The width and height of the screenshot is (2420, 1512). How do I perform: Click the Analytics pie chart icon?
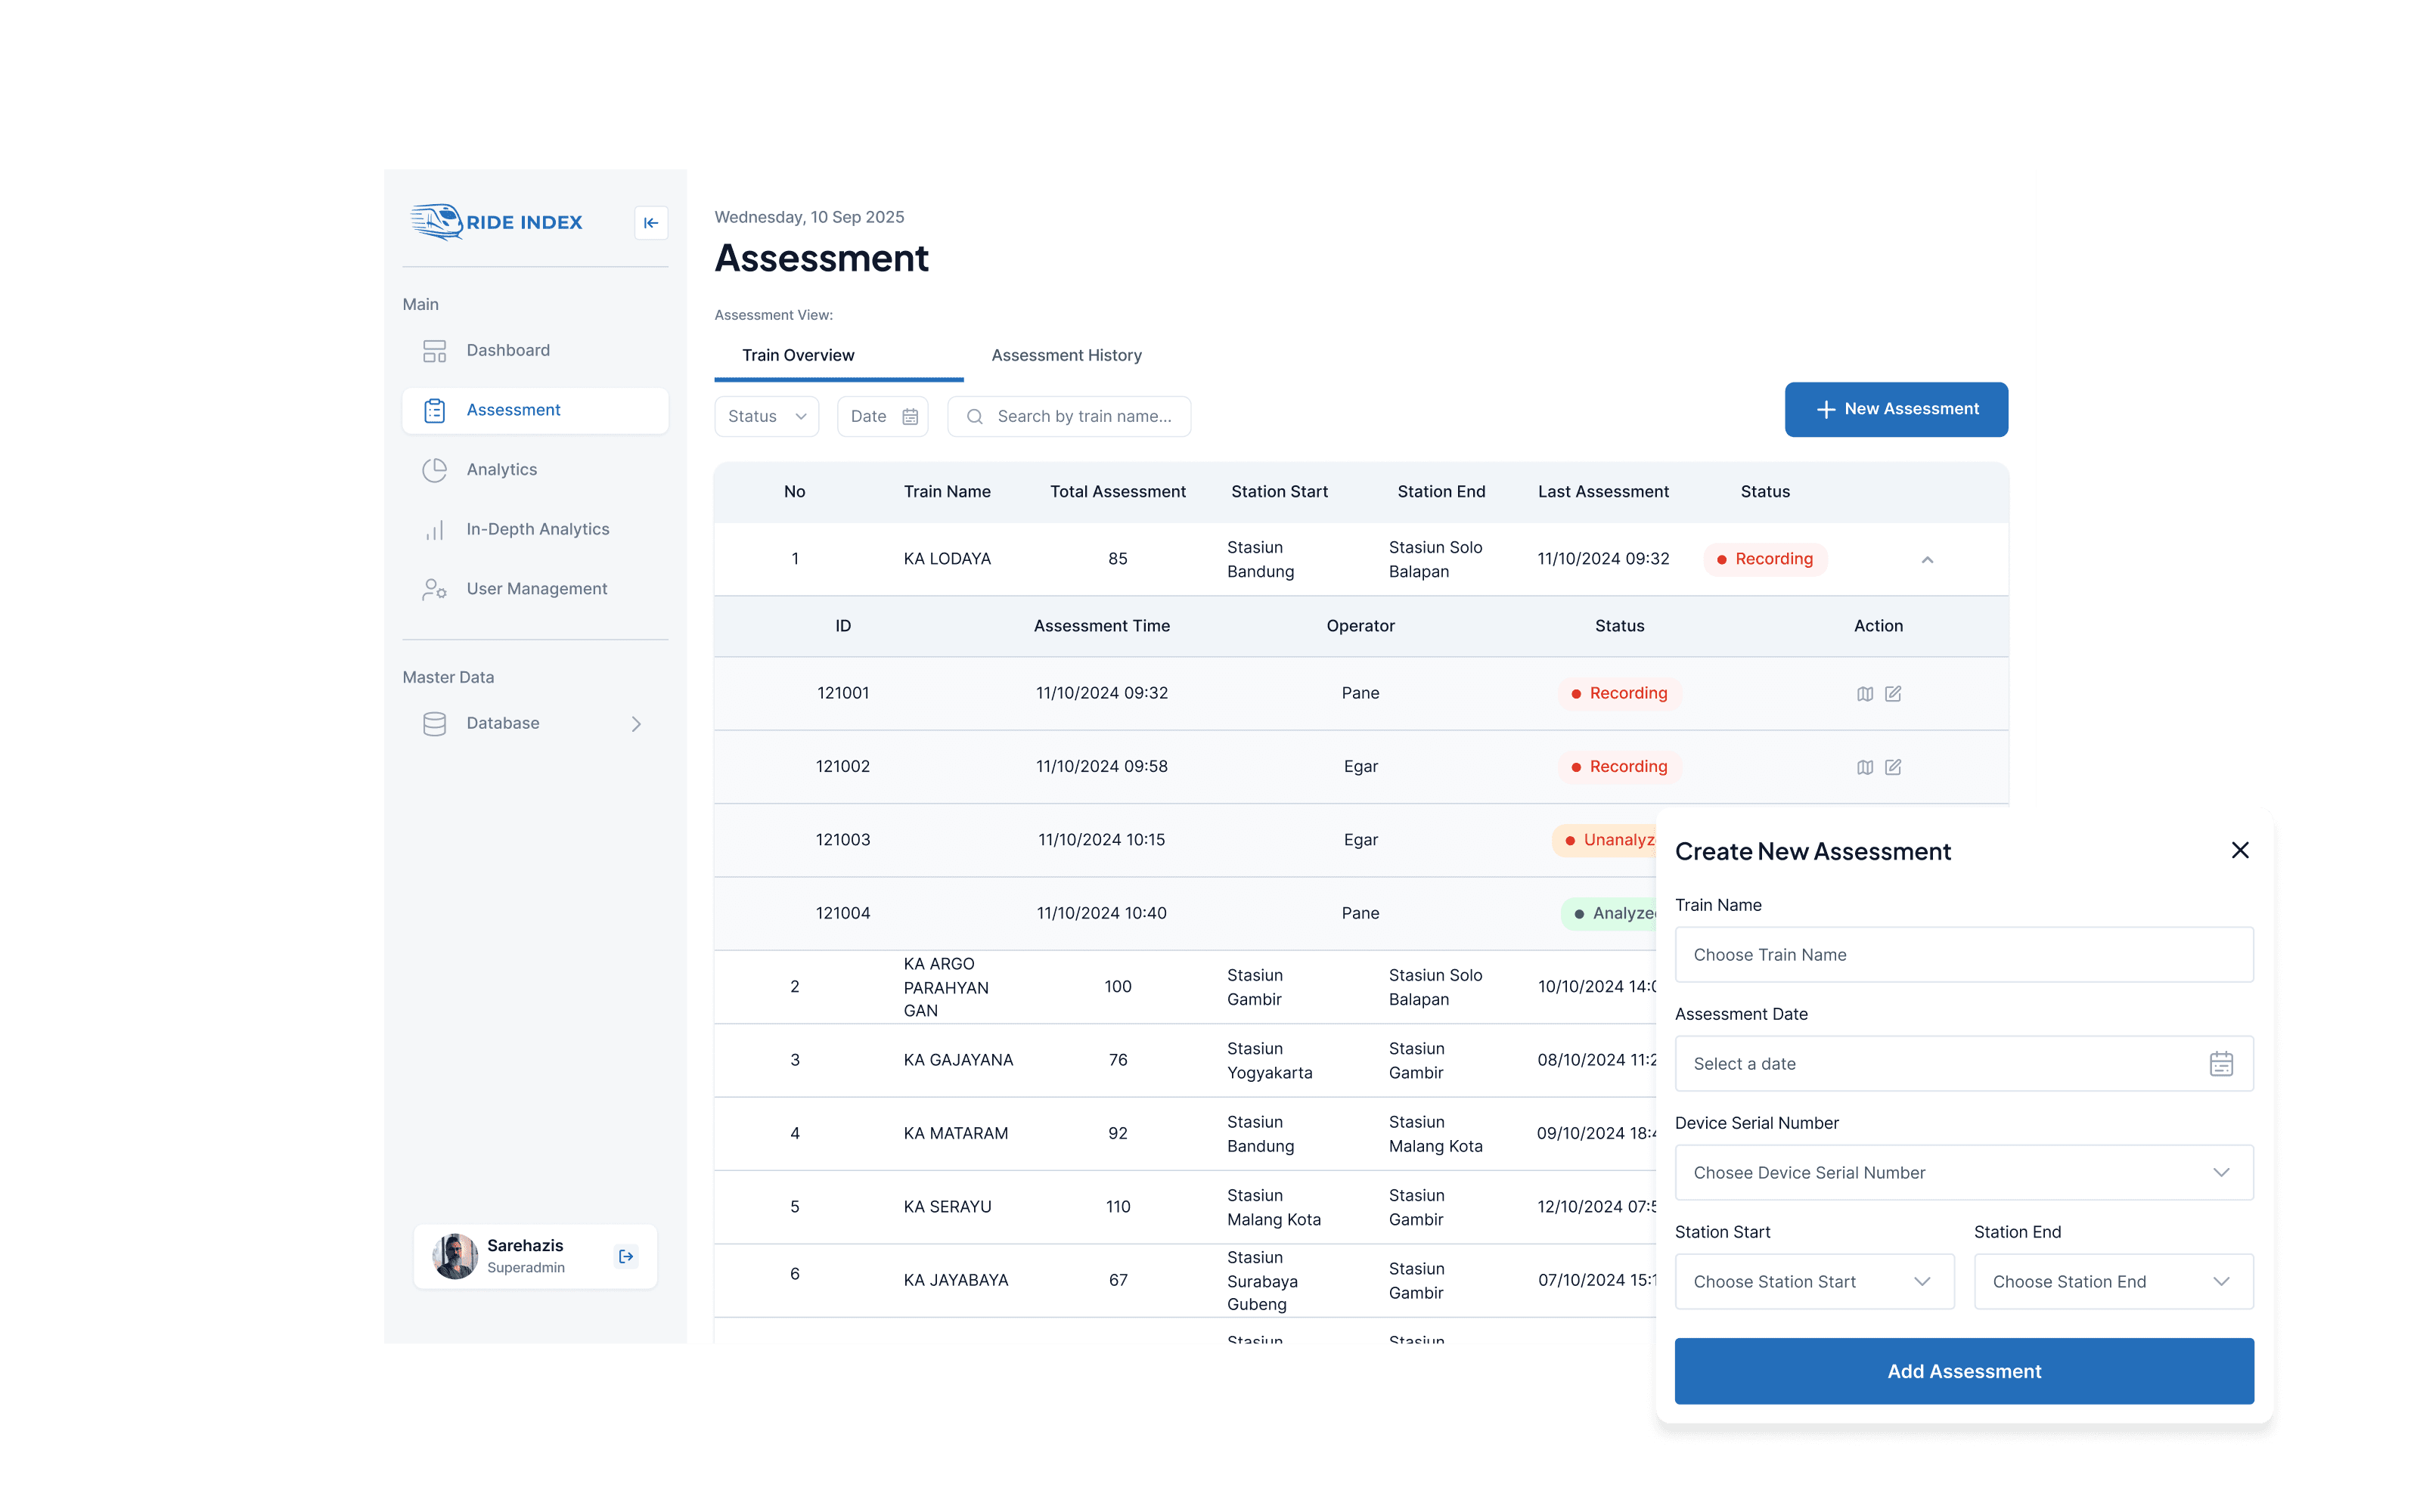434,470
